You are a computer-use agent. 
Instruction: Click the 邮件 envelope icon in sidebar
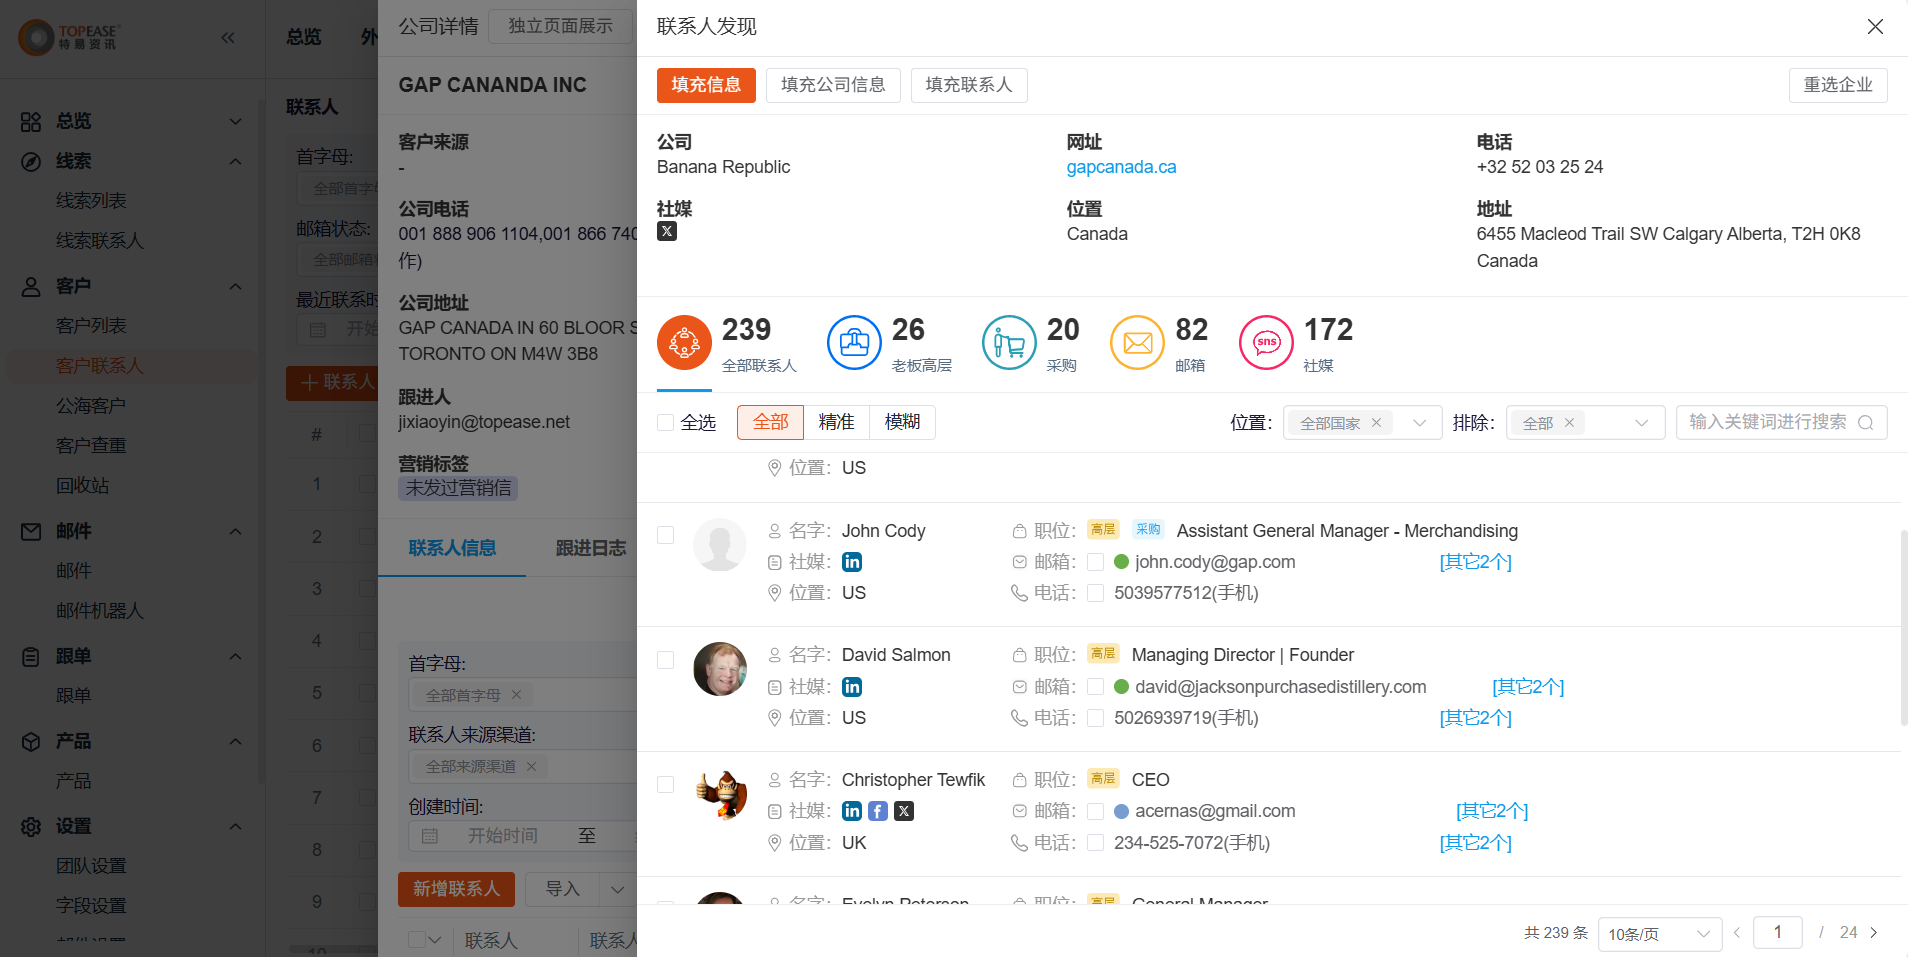click(x=30, y=531)
